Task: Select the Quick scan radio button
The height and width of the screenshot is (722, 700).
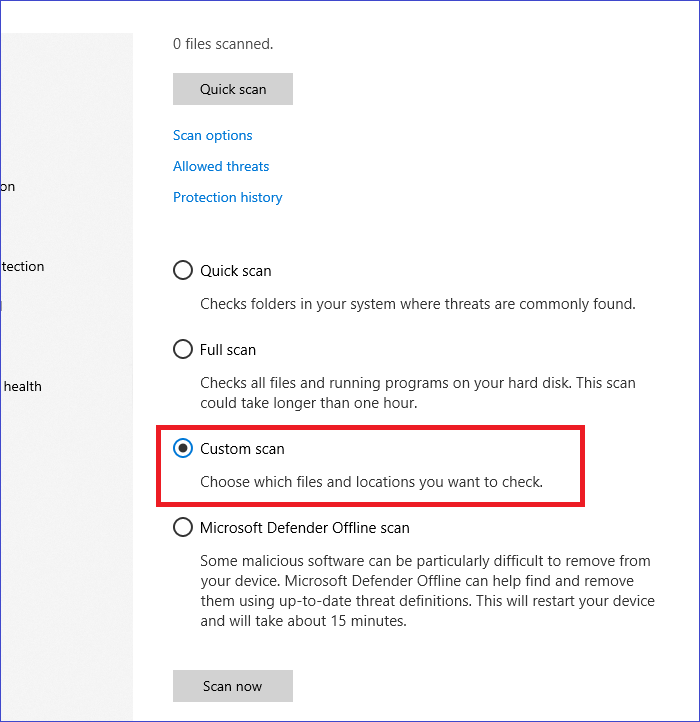Action: click(x=183, y=270)
